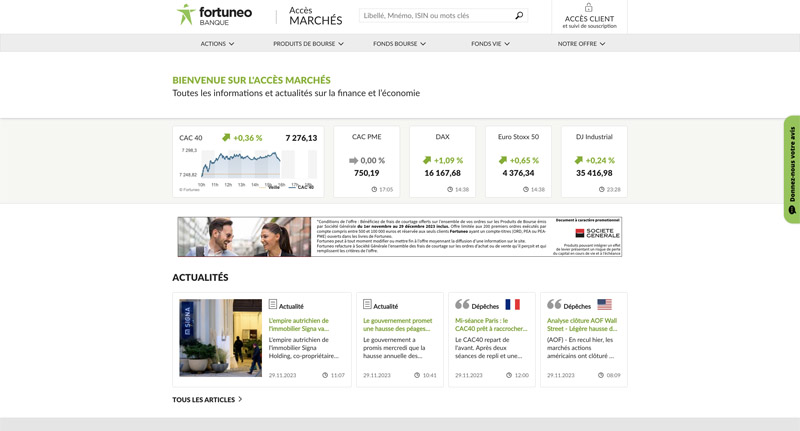800x431 pixels.
Task: Click the CAC 40 intraday chart
Action: [x=248, y=168]
